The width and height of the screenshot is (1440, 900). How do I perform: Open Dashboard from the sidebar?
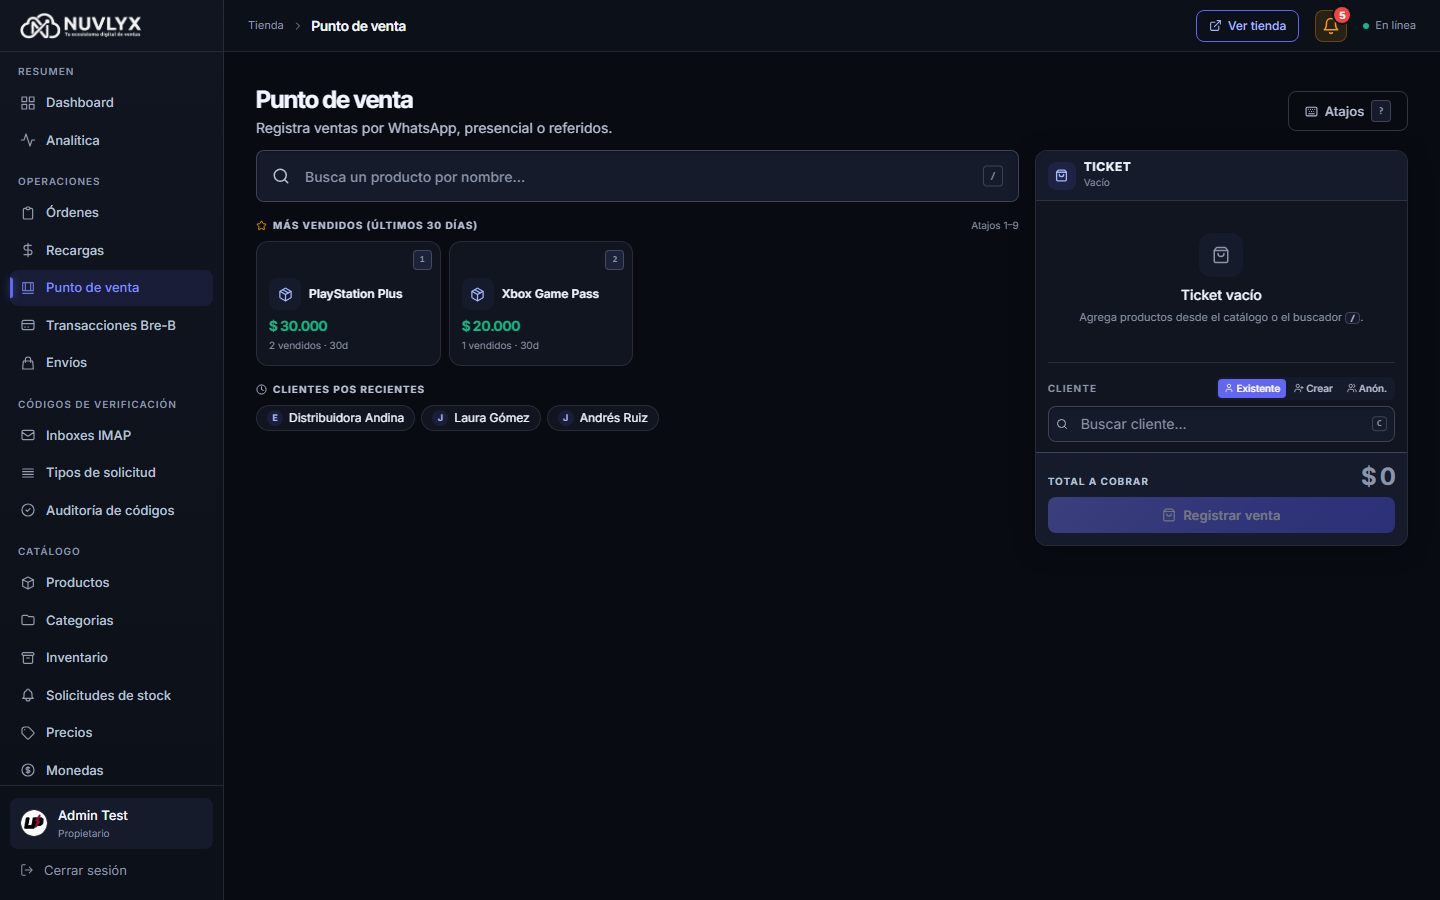(x=111, y=103)
